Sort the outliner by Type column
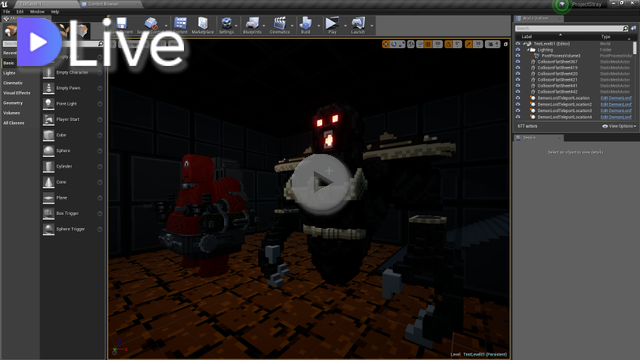640x360 pixels. (606, 37)
